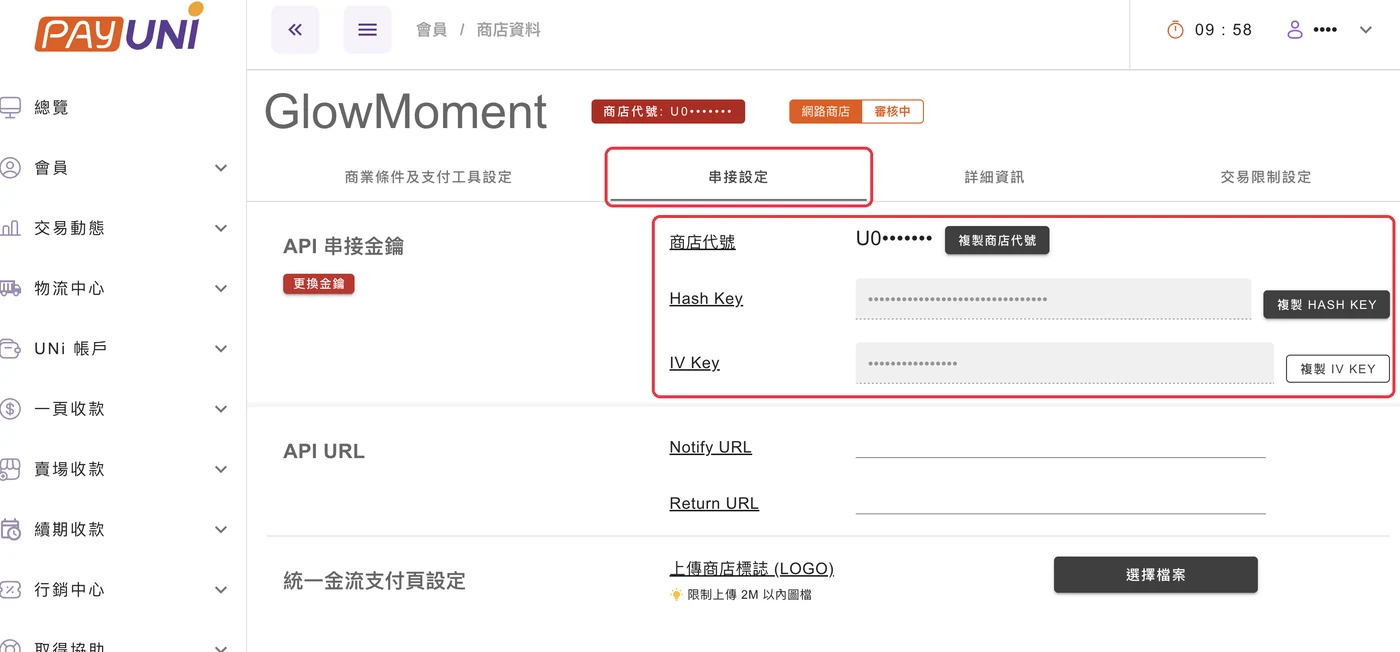Click the UNi 帳戶 wallet icon
This screenshot has width=1400, height=652.
10,349
